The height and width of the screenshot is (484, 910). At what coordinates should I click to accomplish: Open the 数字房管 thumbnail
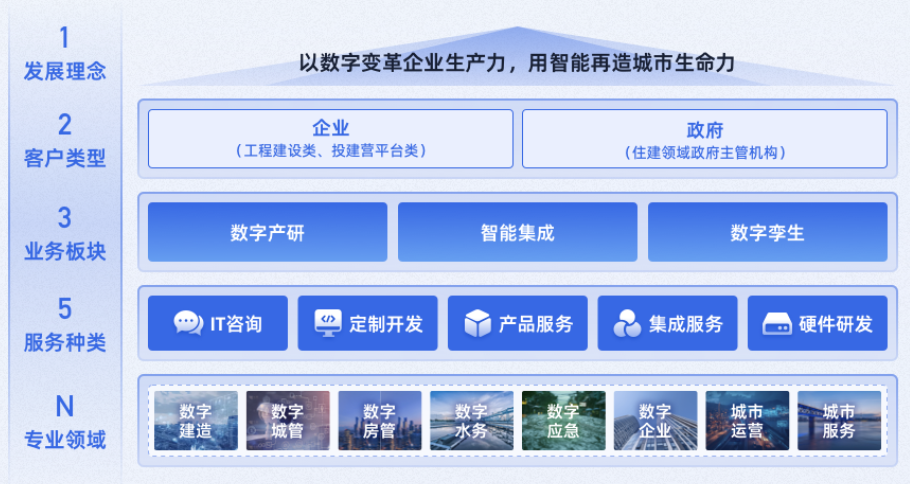click(x=380, y=420)
